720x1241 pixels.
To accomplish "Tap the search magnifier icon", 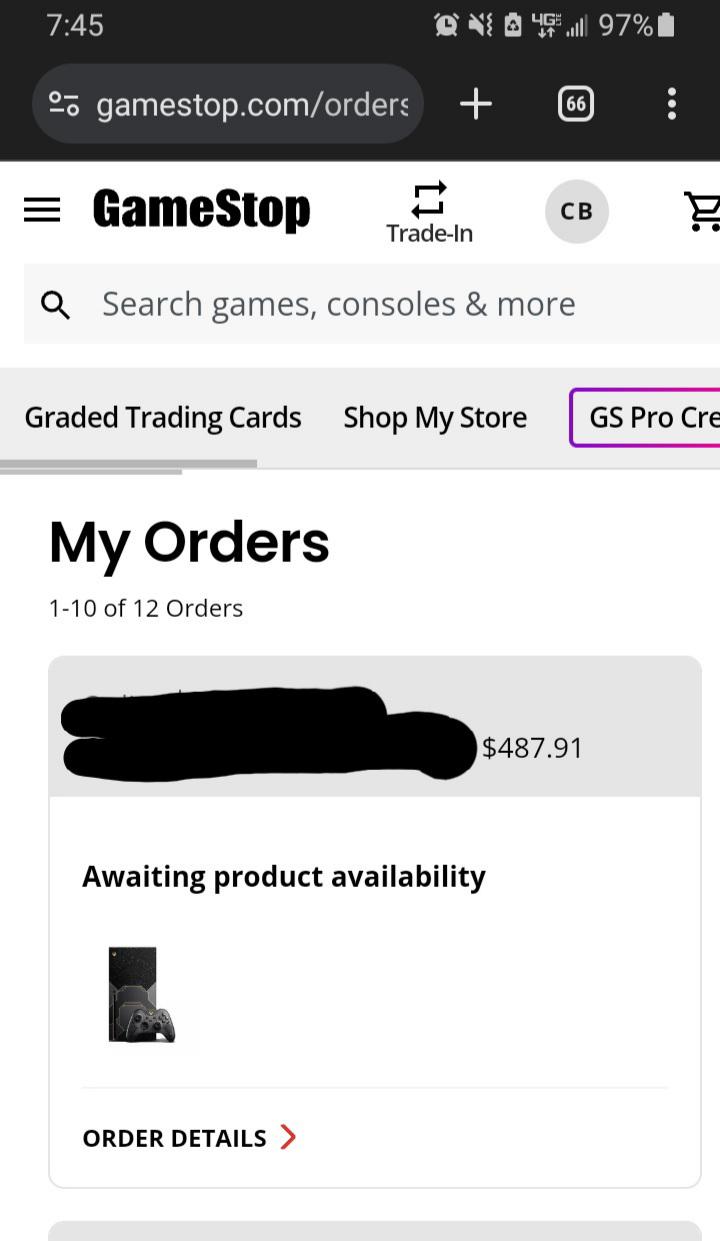I will [55, 304].
